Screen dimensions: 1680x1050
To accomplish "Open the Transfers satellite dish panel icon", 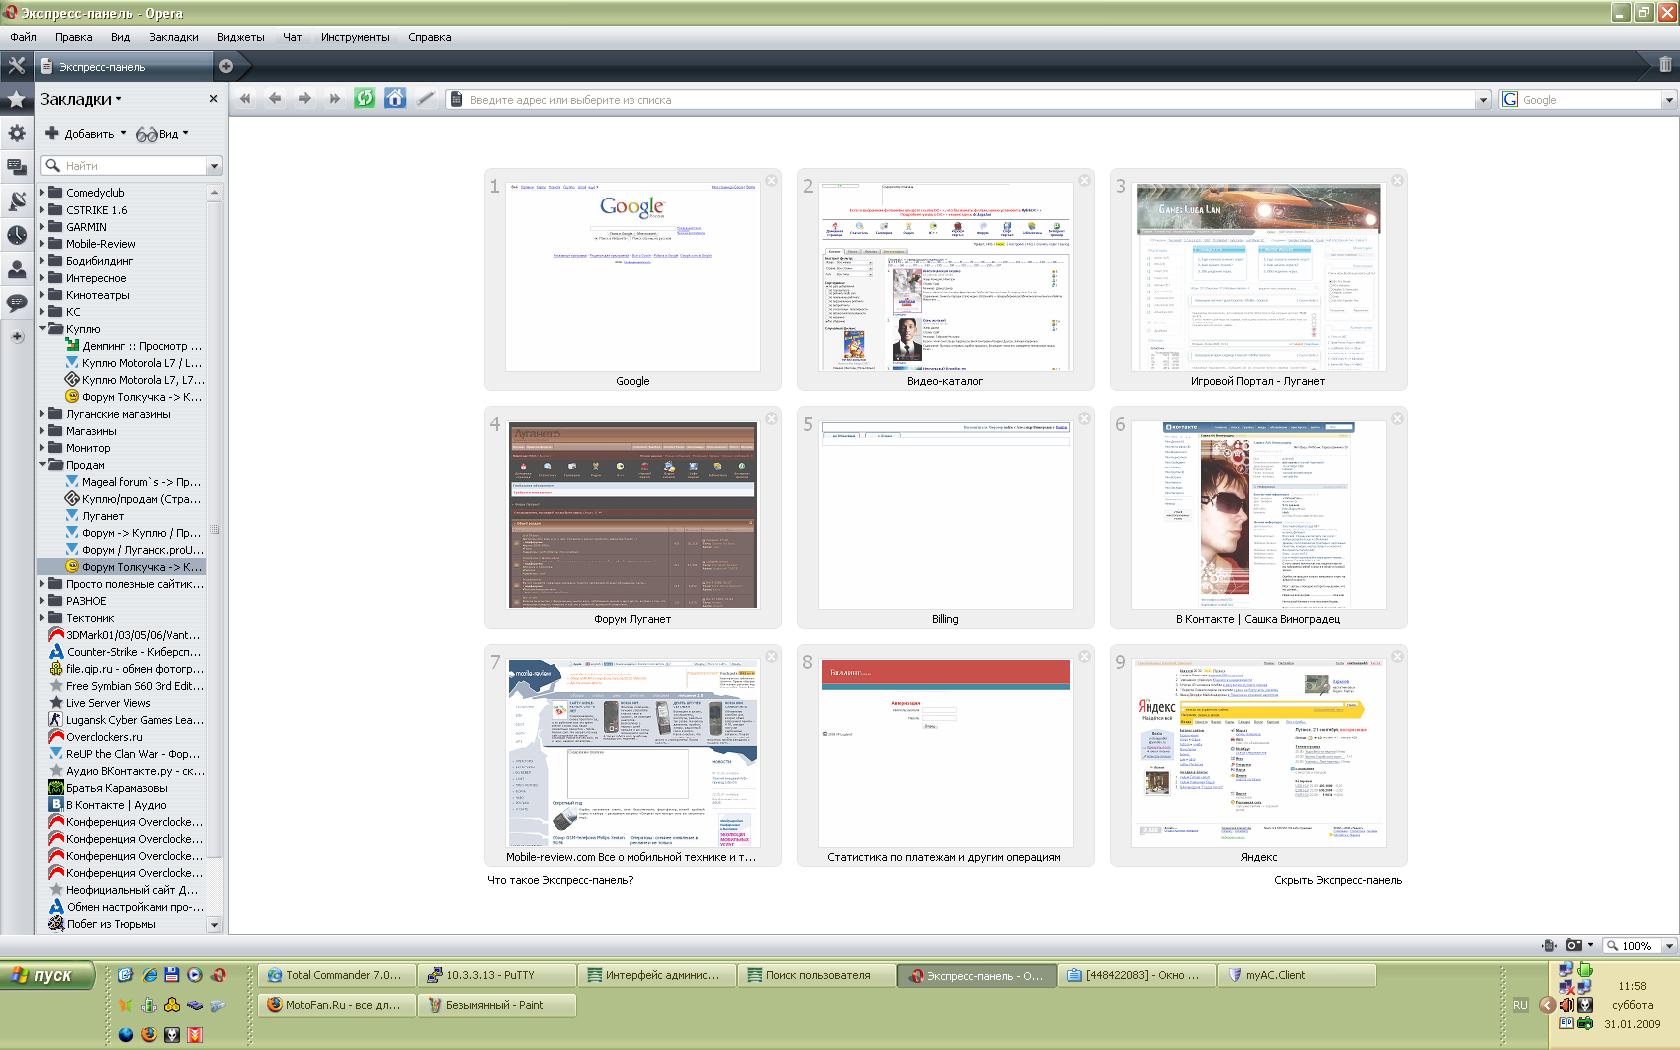I will 17,201.
